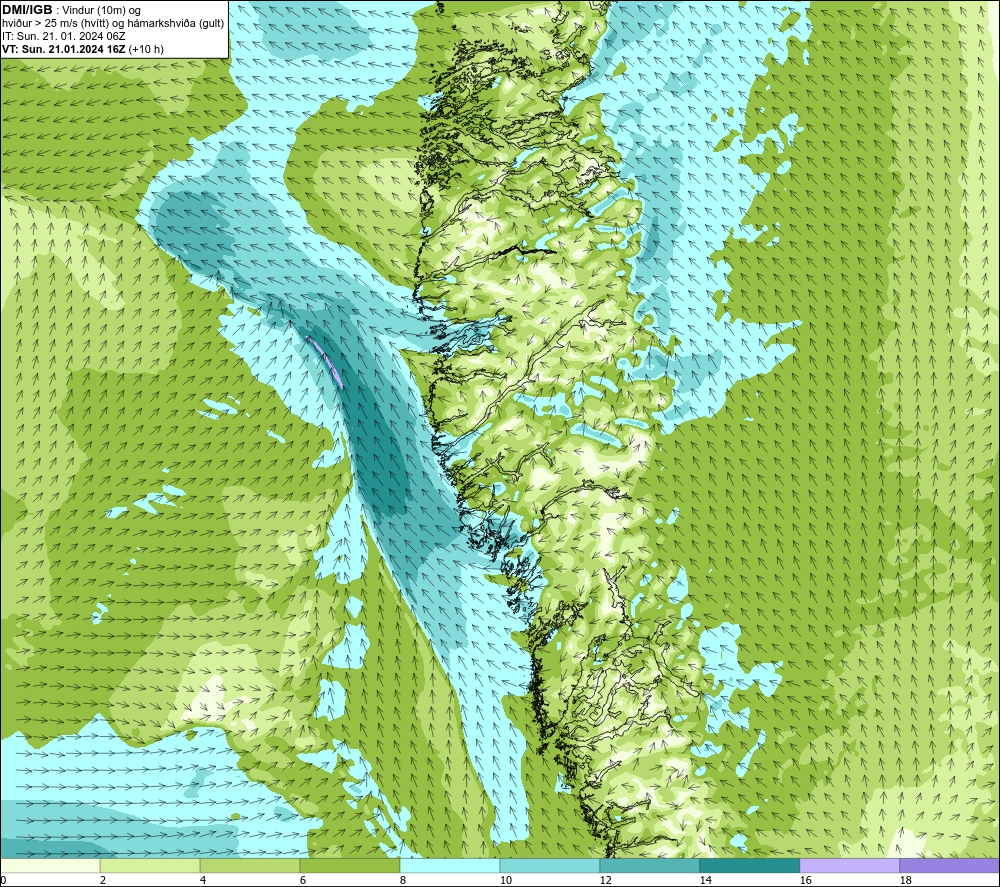The image size is (1000, 887).
Task: Click the 0–2 m/s palest legend swatch
Action: coord(50,866)
